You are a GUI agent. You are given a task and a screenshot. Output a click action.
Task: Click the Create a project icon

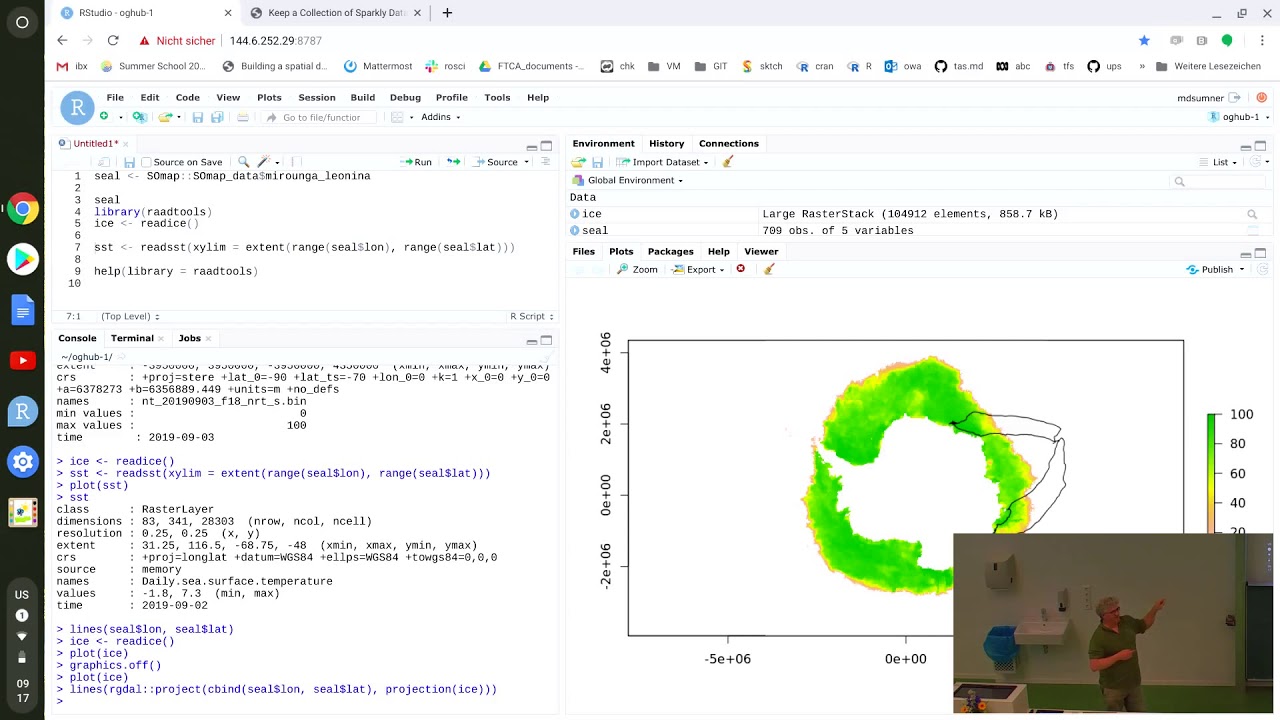pos(139,117)
